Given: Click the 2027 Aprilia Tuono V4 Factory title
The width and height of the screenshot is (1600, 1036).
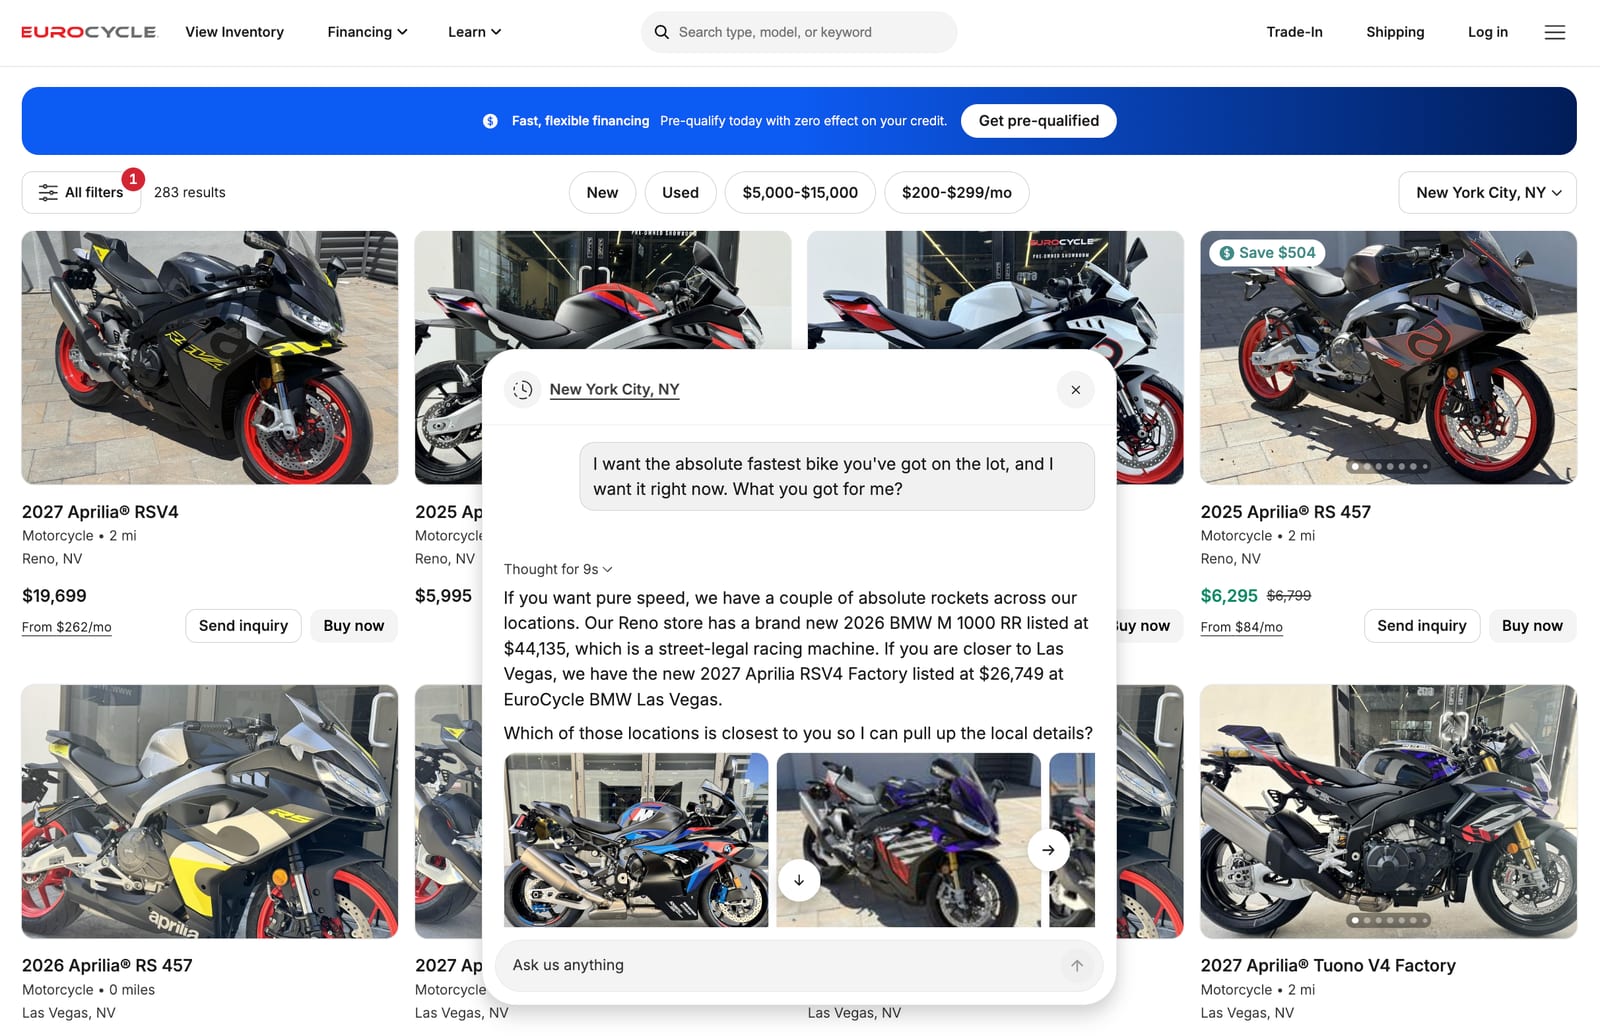Looking at the screenshot, I should click(1328, 966).
